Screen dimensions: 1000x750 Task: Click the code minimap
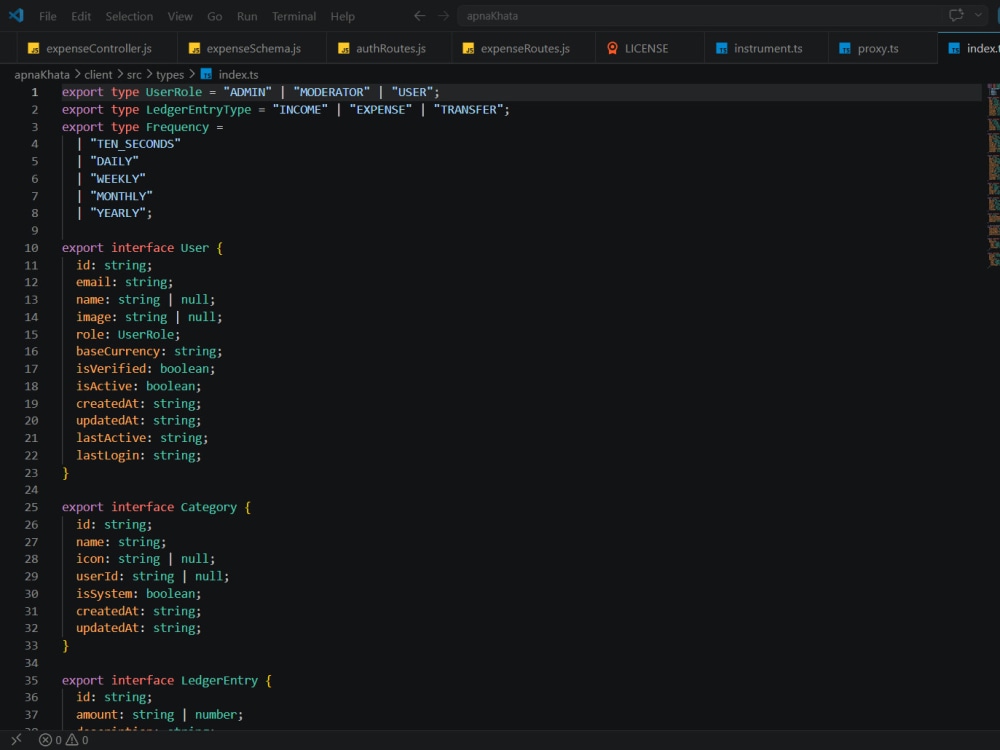tap(993, 175)
